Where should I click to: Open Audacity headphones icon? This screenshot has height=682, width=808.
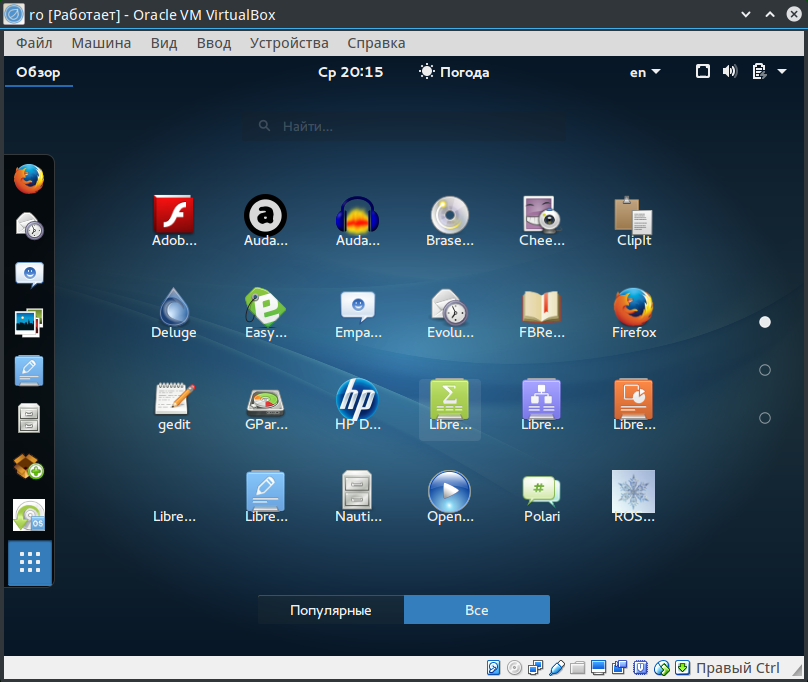coord(358,221)
